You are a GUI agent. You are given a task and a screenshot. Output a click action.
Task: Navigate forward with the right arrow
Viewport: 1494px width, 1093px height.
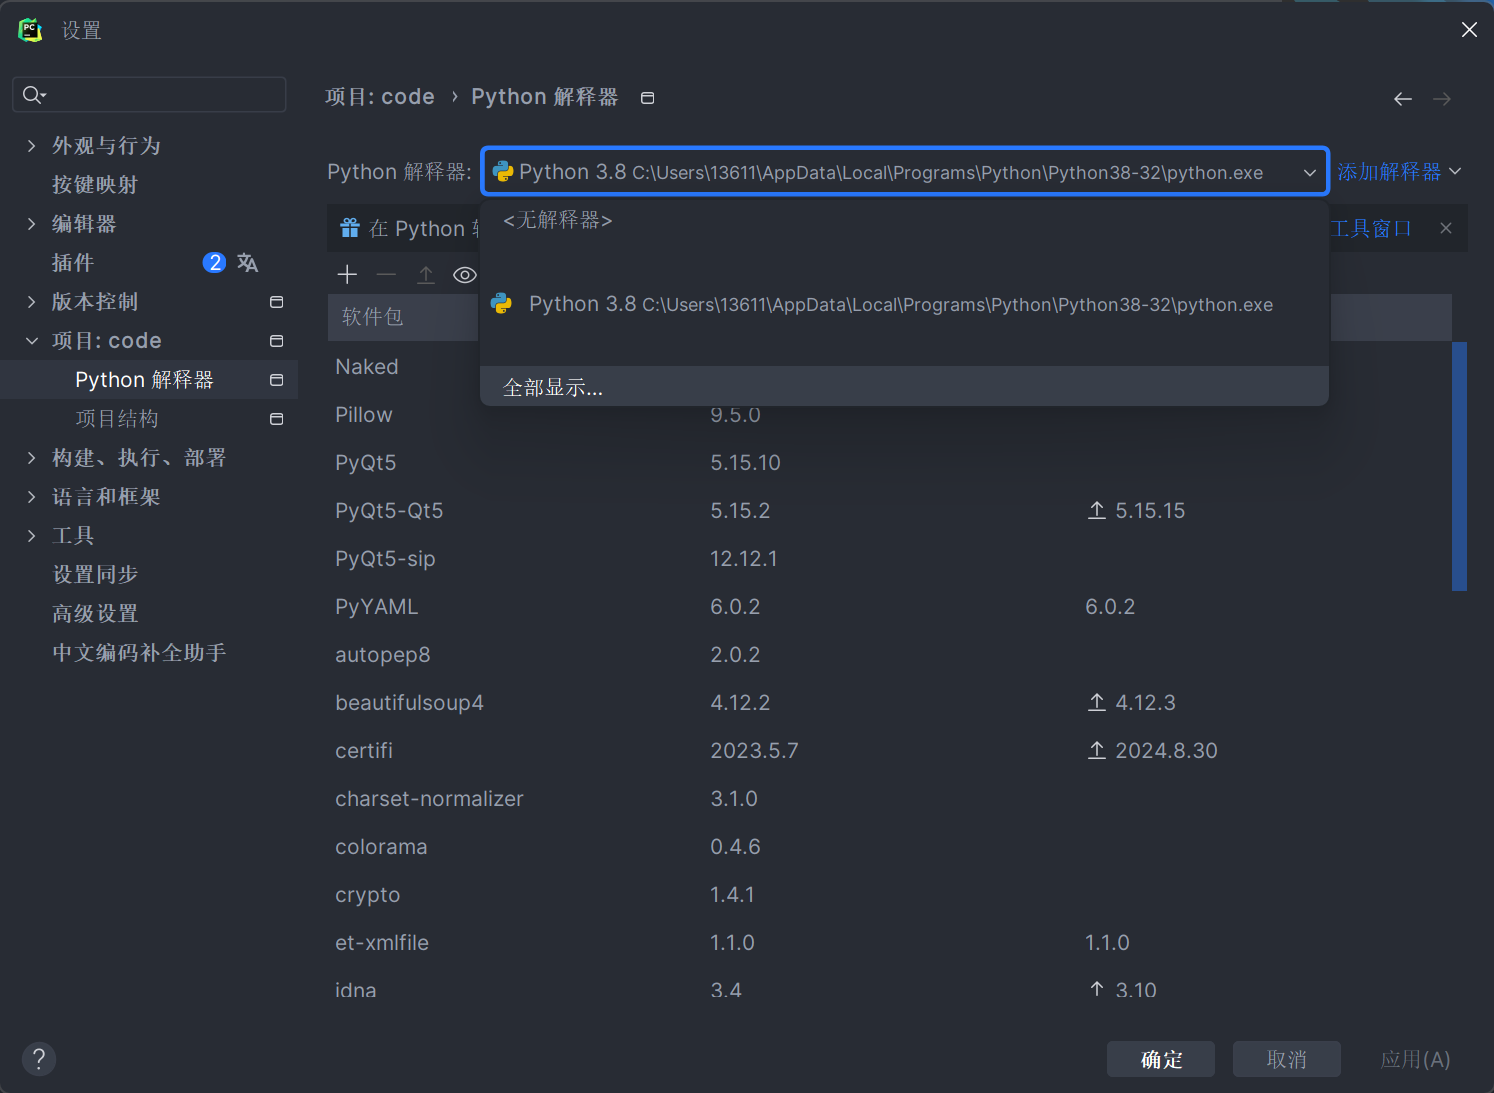[x=1442, y=99]
